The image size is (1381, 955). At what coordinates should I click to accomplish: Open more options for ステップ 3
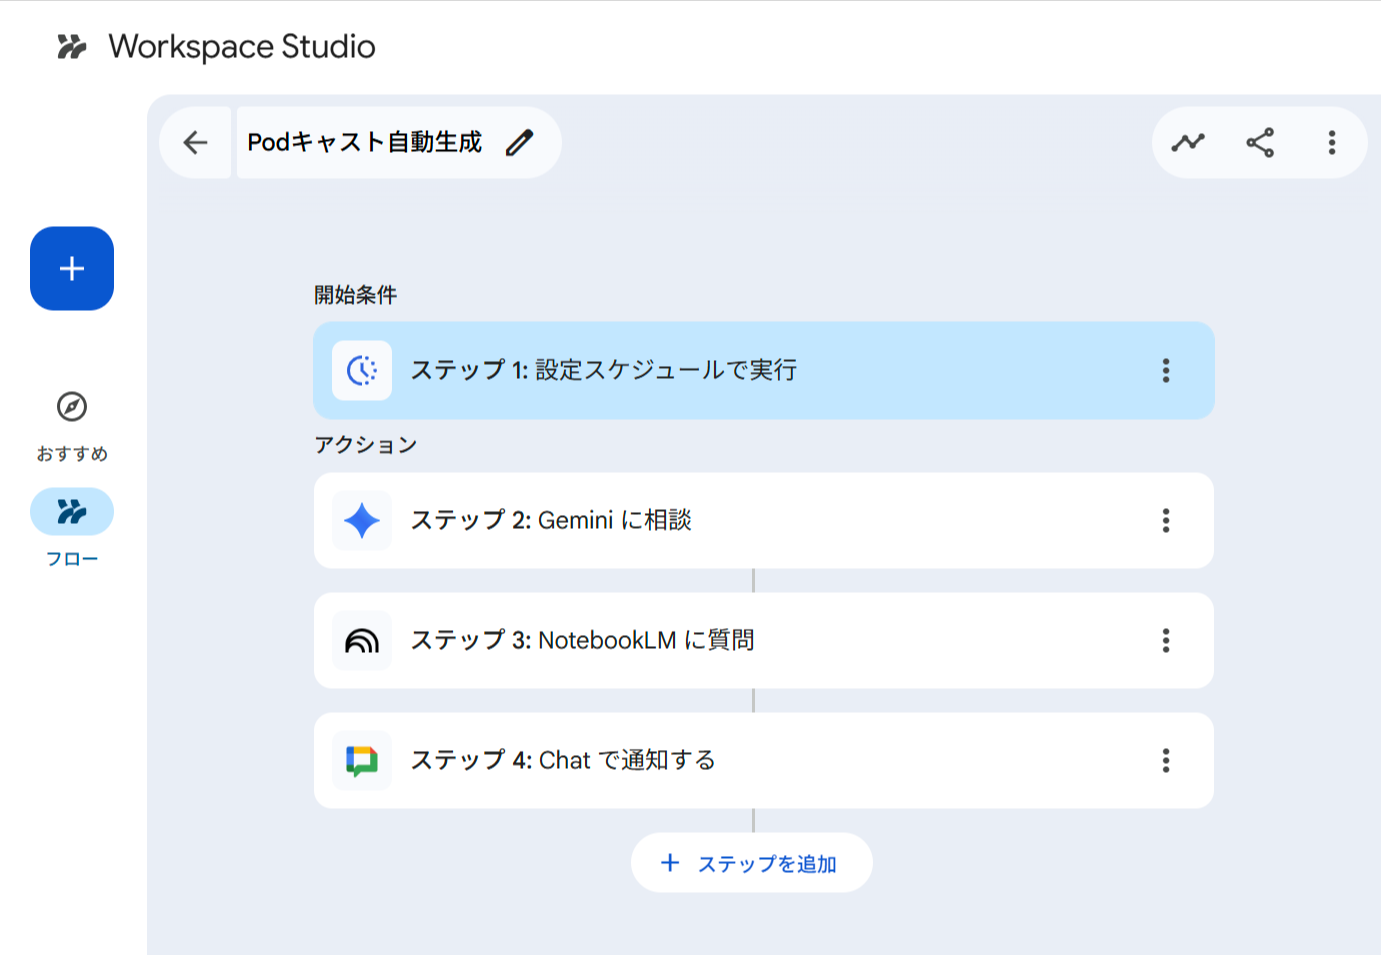click(1166, 641)
